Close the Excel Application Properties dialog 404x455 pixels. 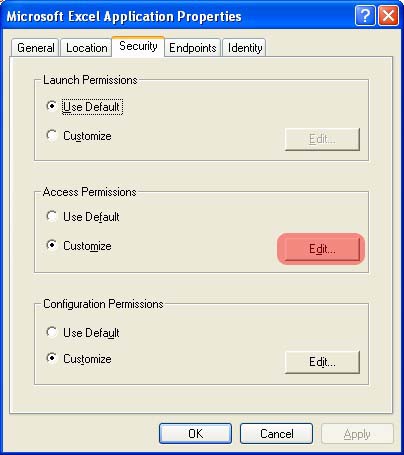388,15
